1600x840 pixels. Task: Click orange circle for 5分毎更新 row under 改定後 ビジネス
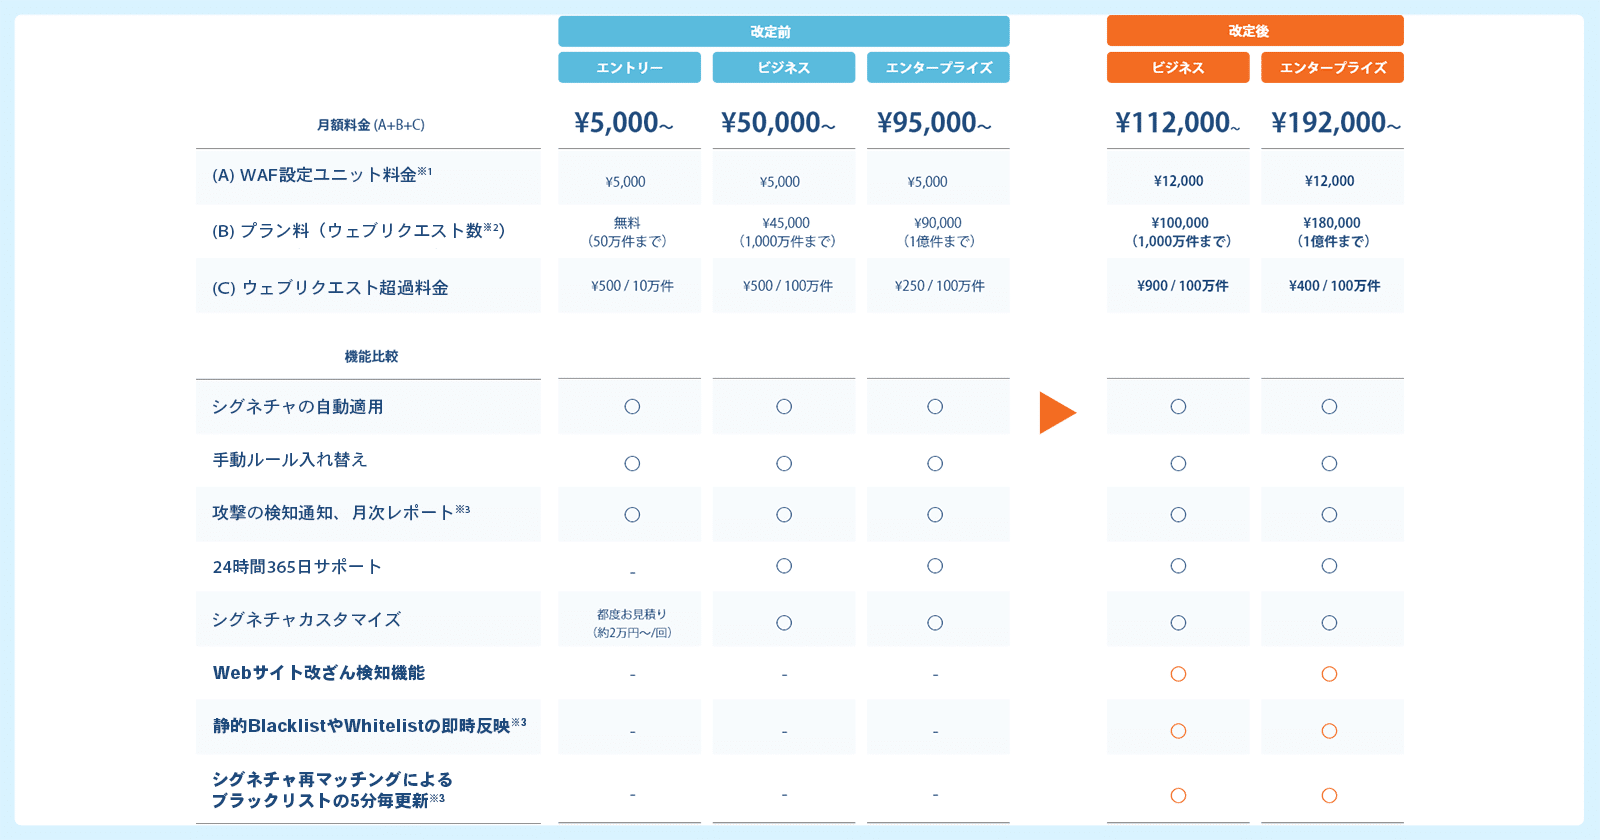click(1178, 796)
